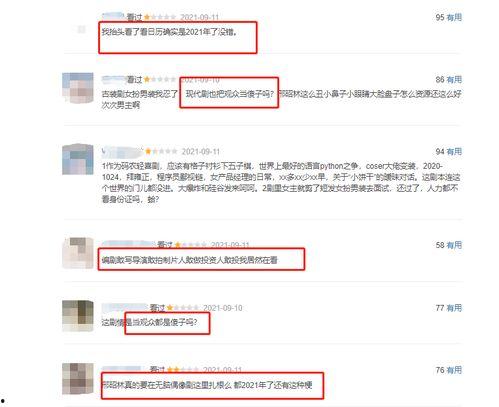Image resolution: width=499 pixels, height=407 pixels.
Task: Click the two-star rating on the last review
Action: click(183, 370)
